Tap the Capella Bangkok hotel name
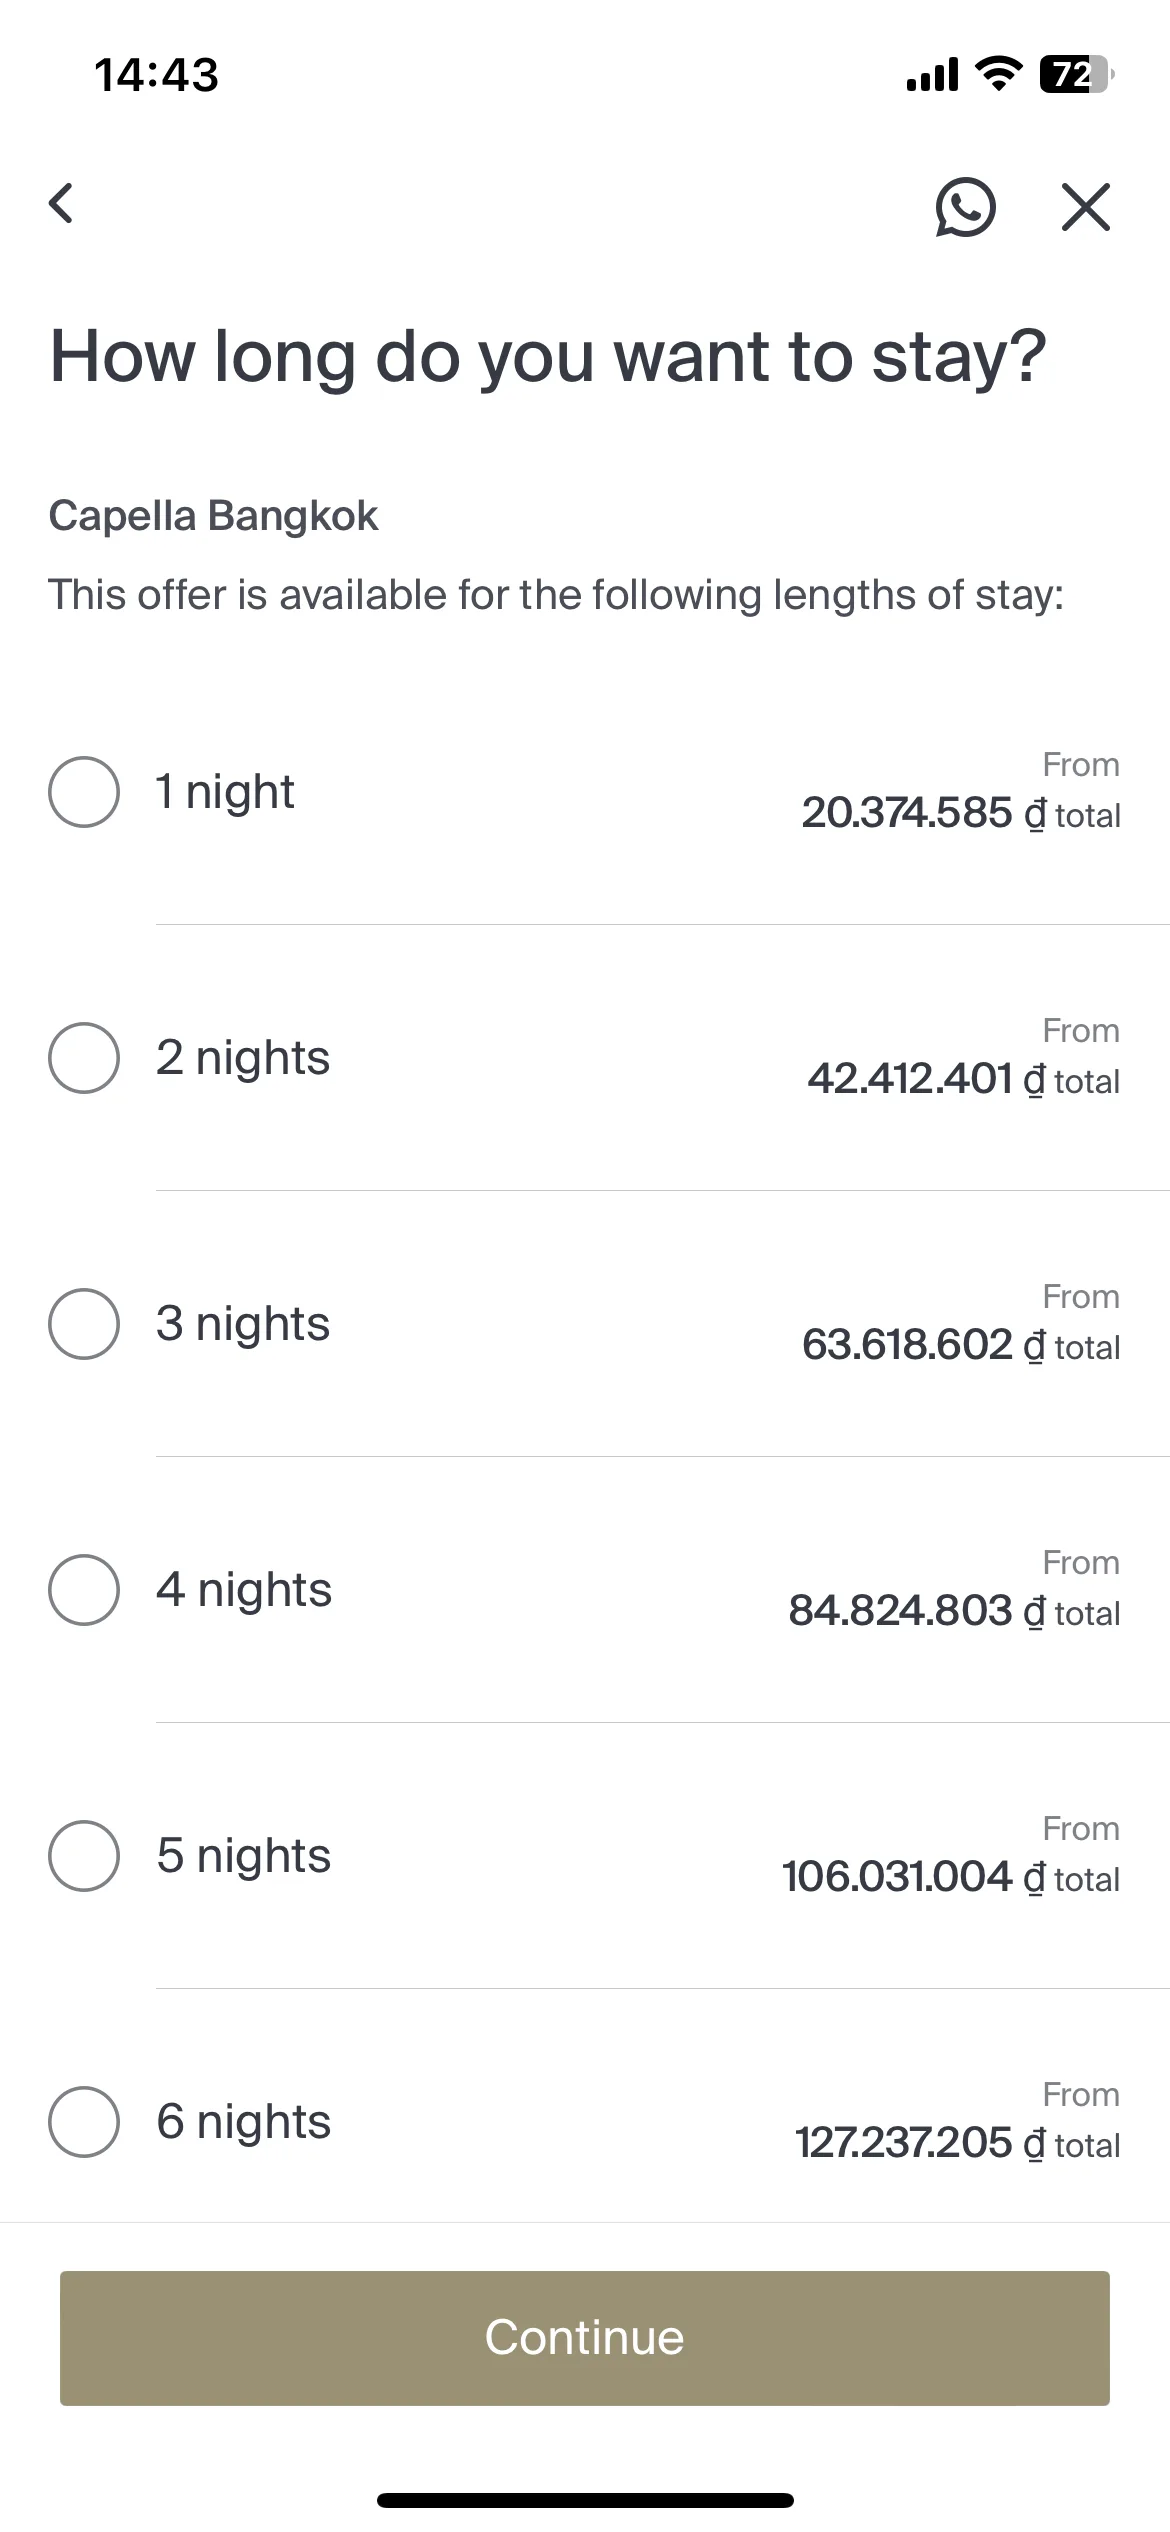 [213, 516]
